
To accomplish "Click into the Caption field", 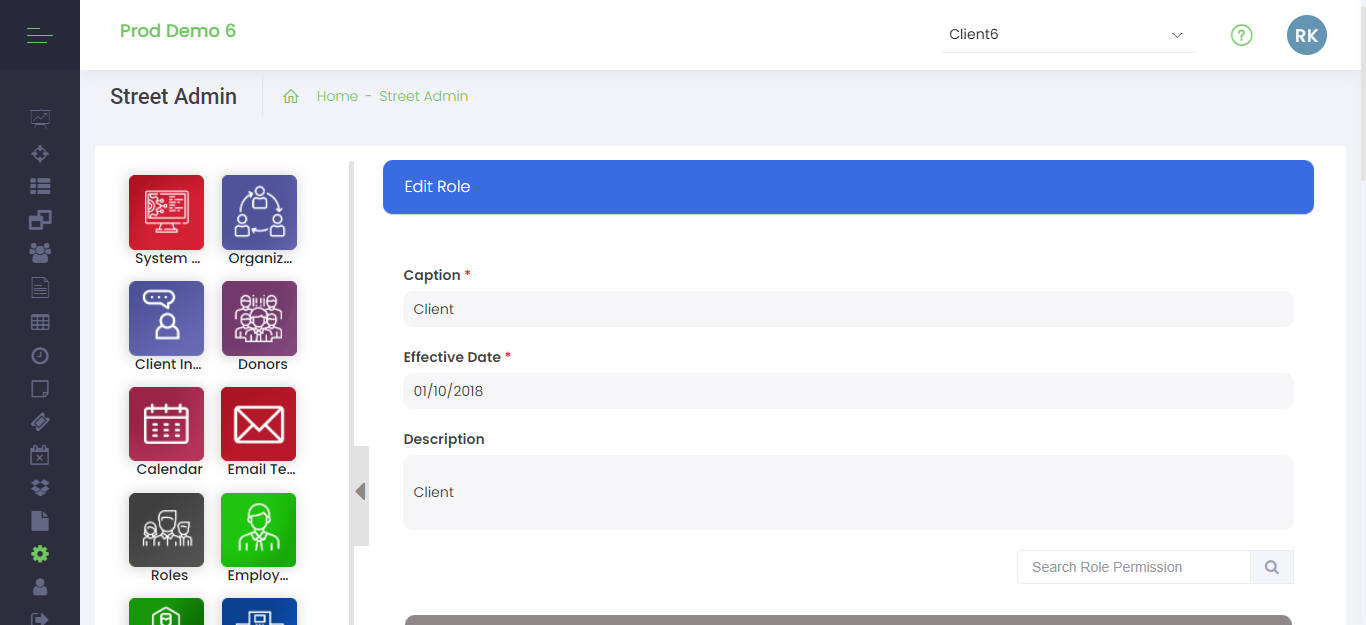I will click(848, 309).
